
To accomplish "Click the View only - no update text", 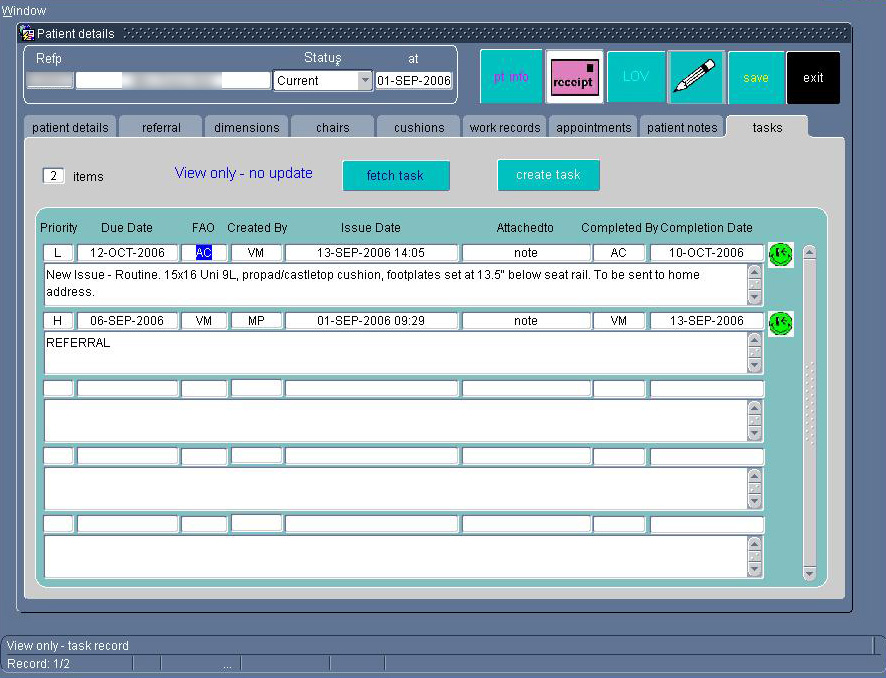I will coord(244,173).
